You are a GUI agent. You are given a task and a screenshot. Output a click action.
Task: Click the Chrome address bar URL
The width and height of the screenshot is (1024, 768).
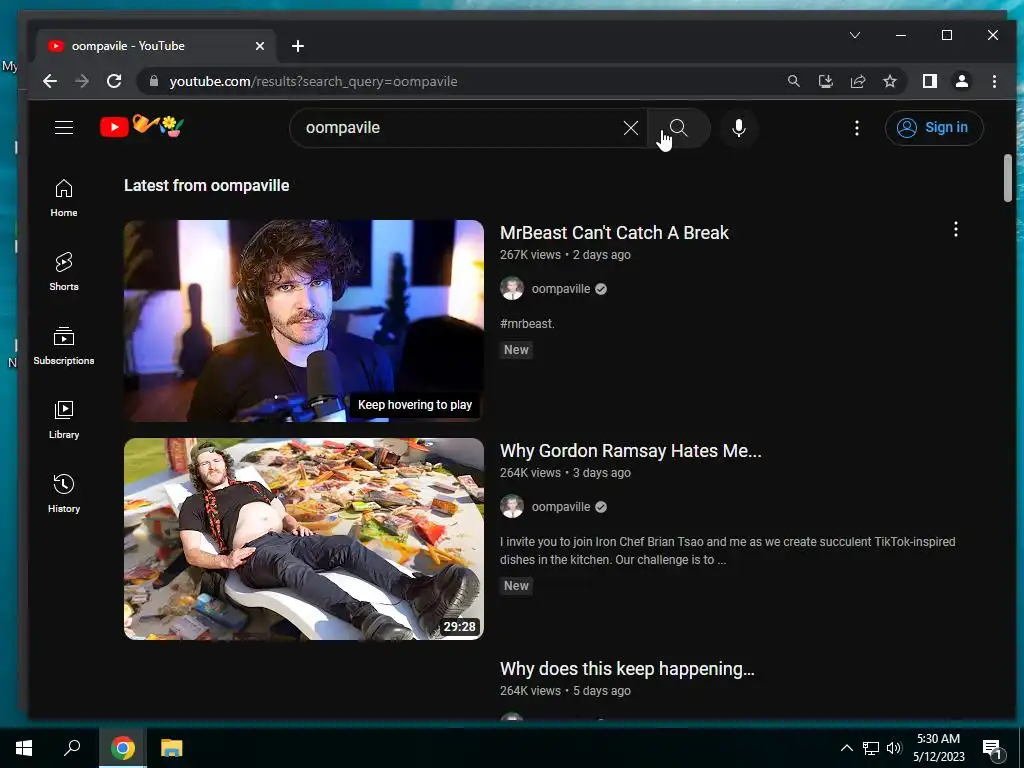point(313,82)
